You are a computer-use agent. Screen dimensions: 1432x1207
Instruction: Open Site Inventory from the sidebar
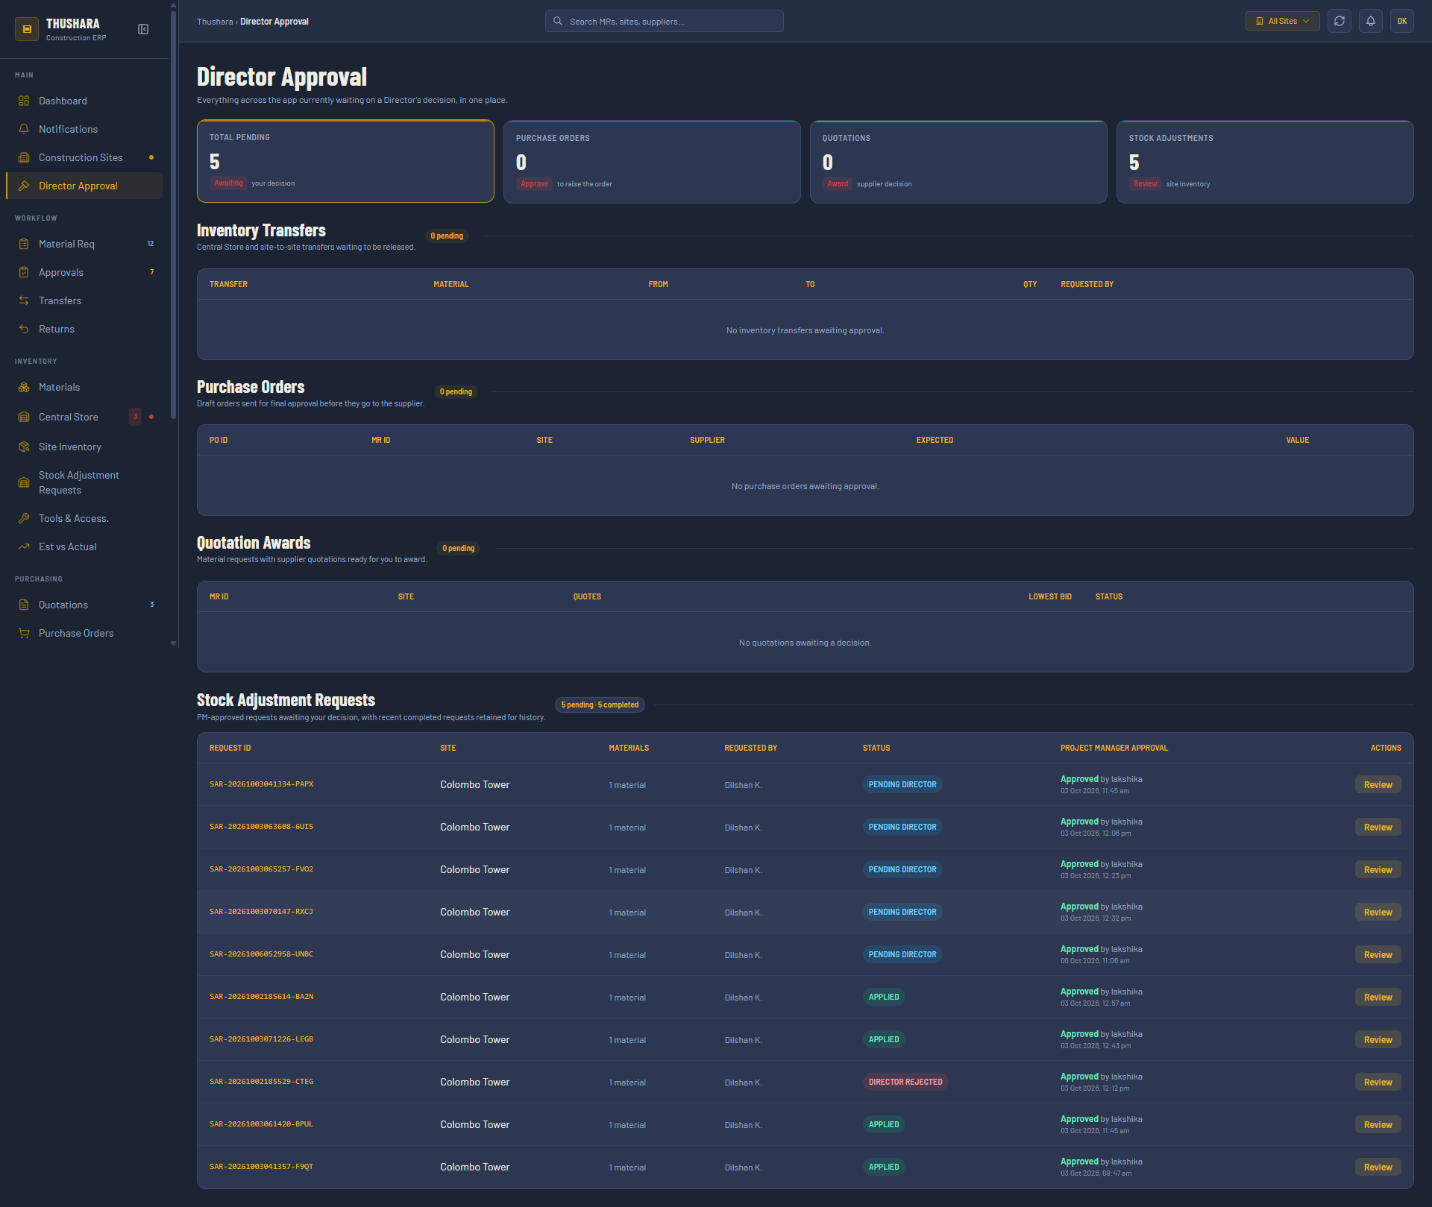[84, 447]
